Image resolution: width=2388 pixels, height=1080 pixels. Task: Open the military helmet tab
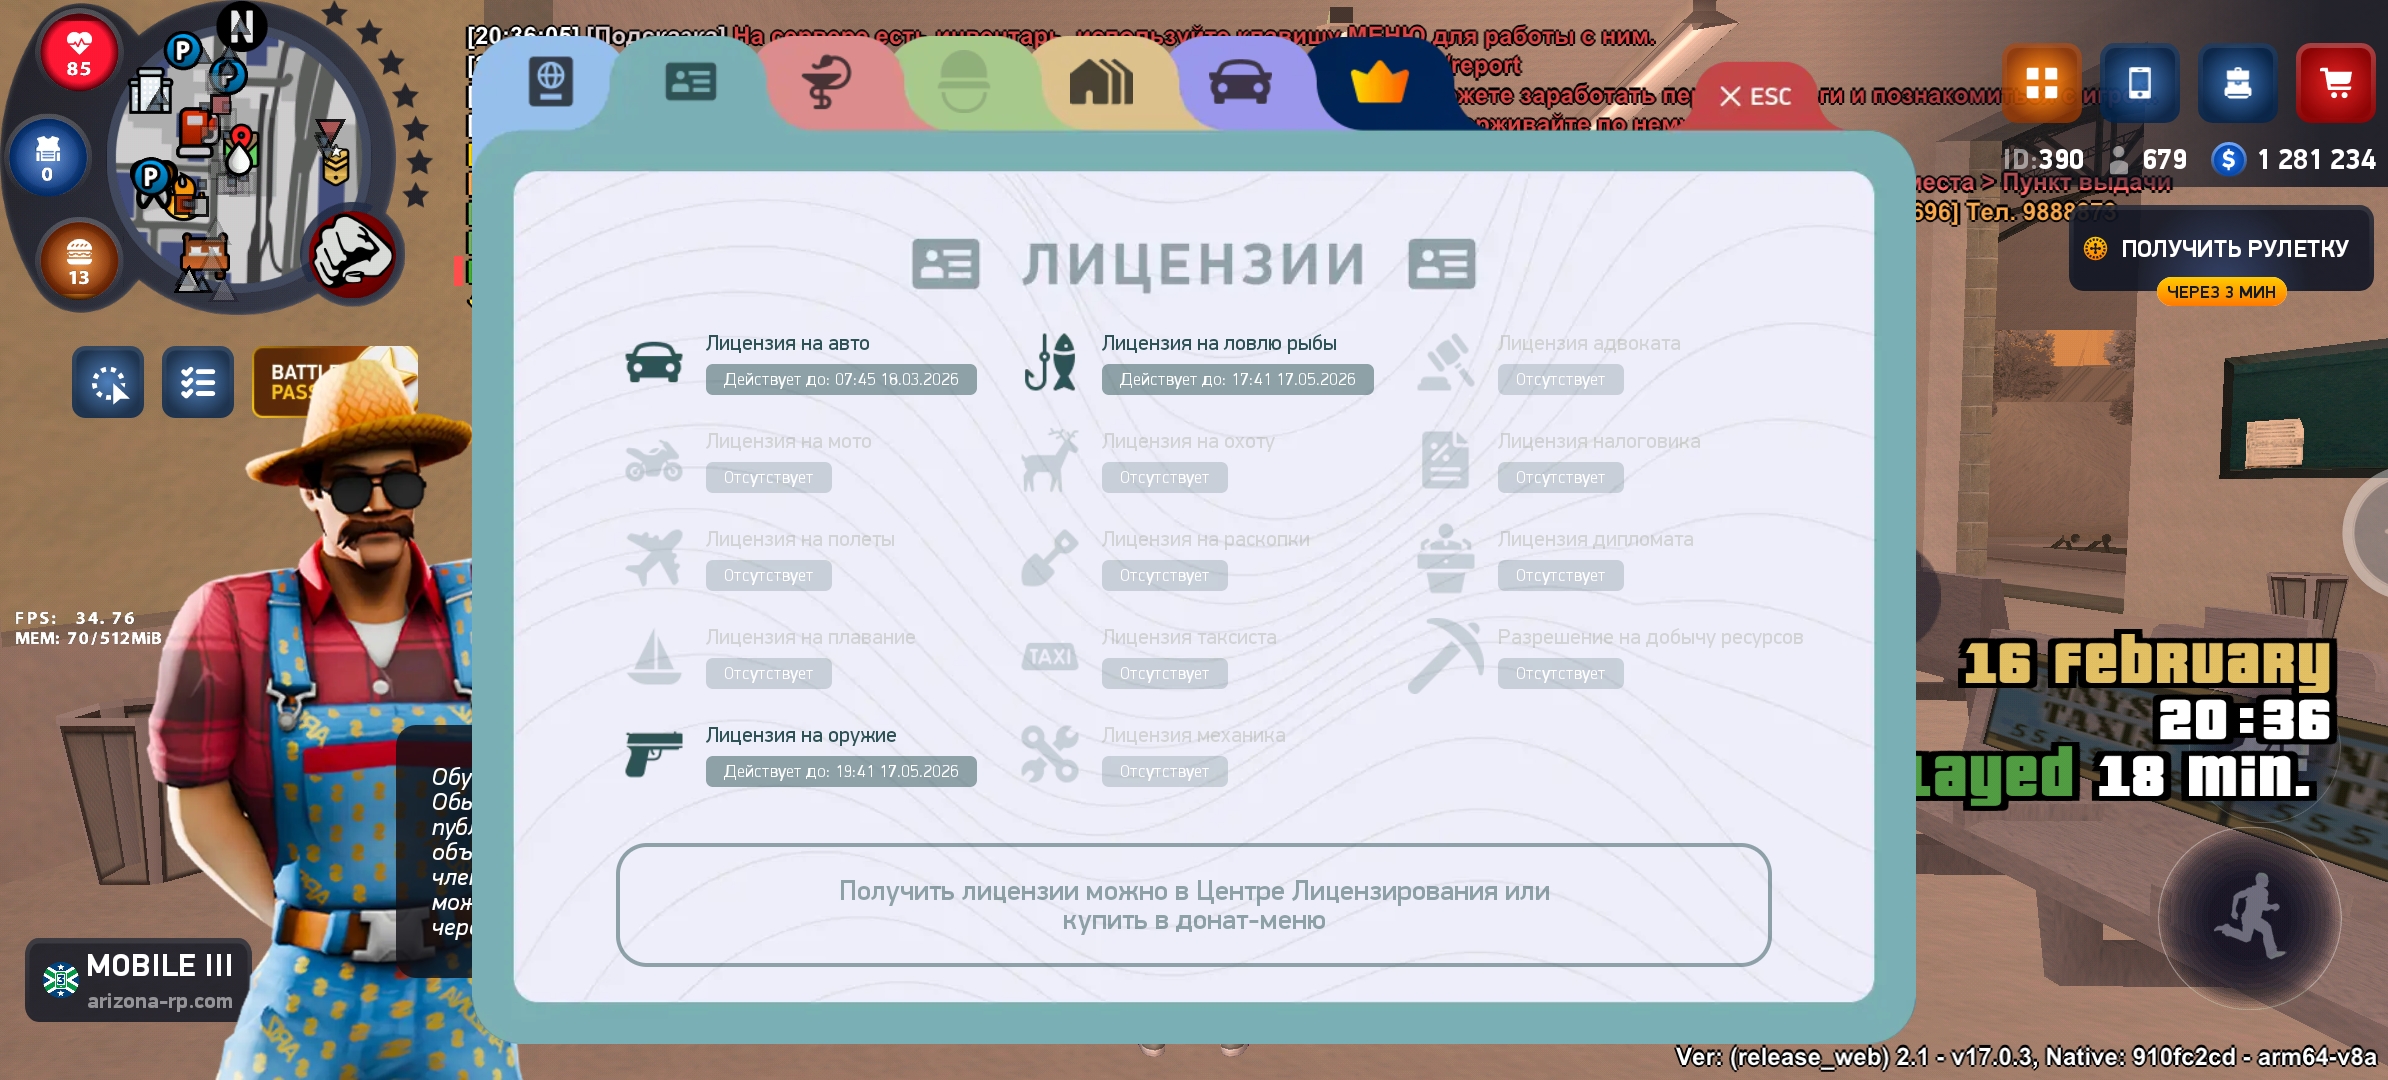coord(964,82)
